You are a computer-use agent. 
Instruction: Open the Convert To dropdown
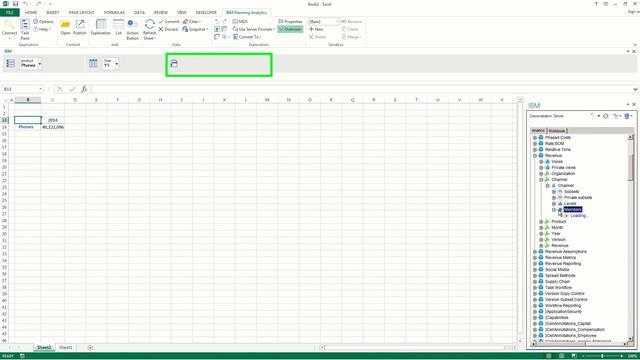pyautogui.click(x=247, y=37)
